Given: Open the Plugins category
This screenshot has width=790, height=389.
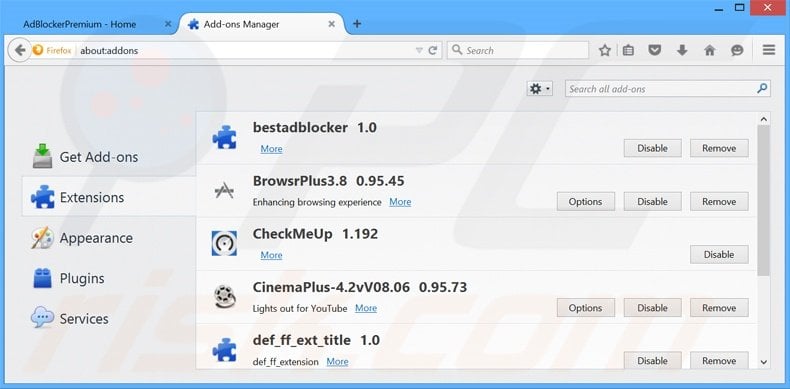Looking at the screenshot, I should [x=108, y=278].
